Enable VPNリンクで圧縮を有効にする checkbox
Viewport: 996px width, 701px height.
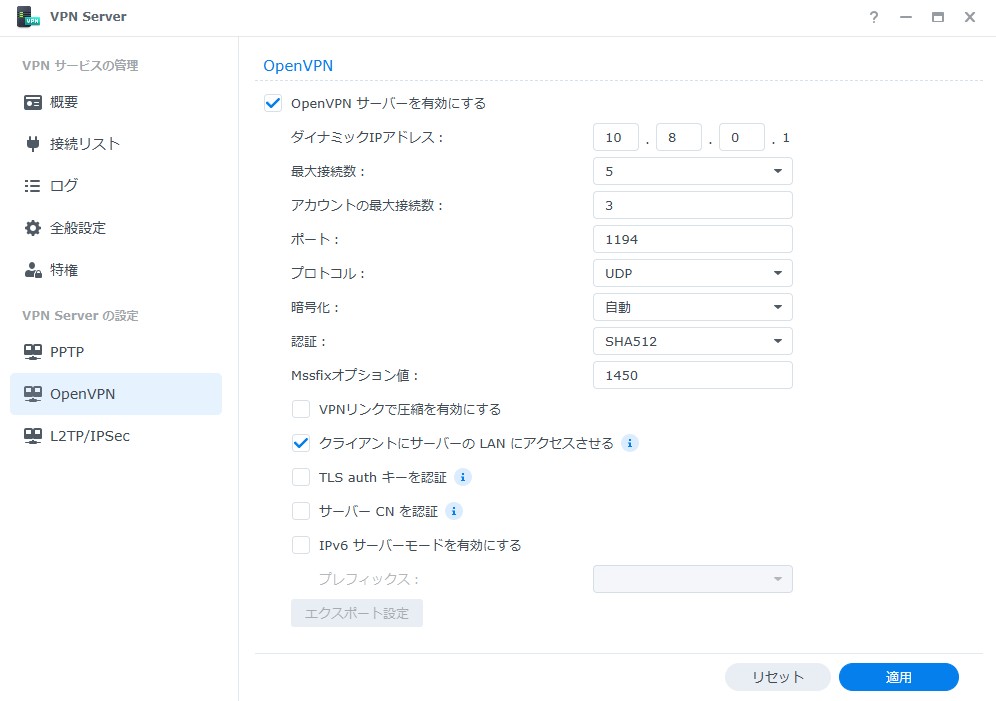point(301,409)
